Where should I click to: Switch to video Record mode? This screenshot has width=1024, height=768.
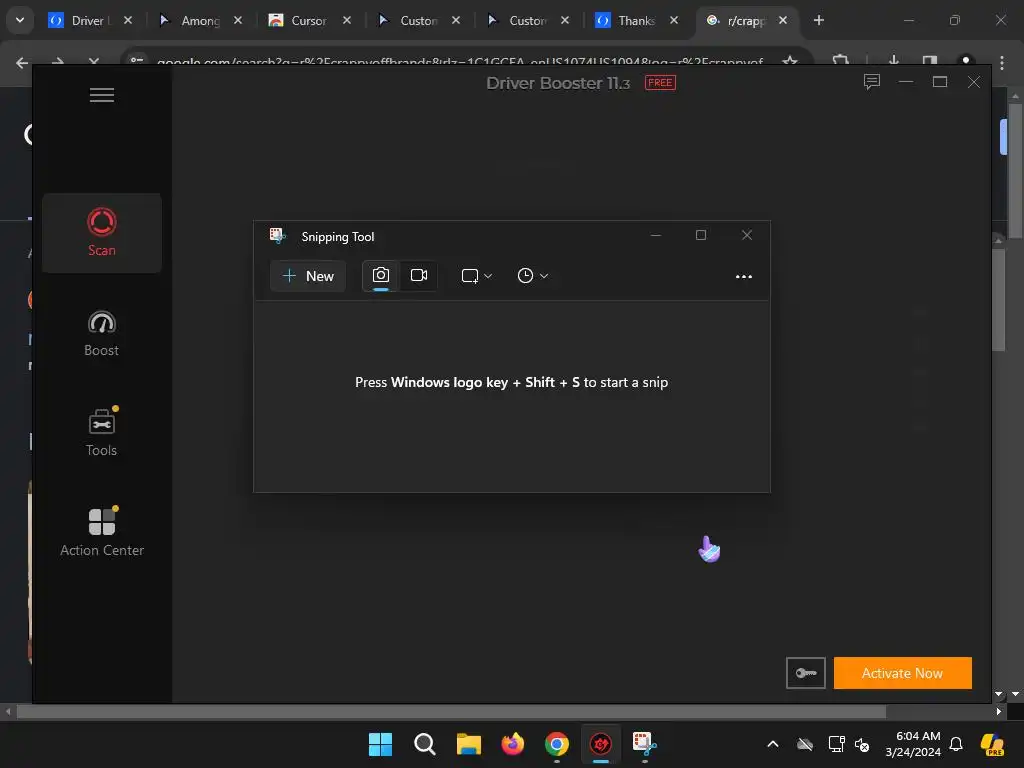(x=419, y=276)
